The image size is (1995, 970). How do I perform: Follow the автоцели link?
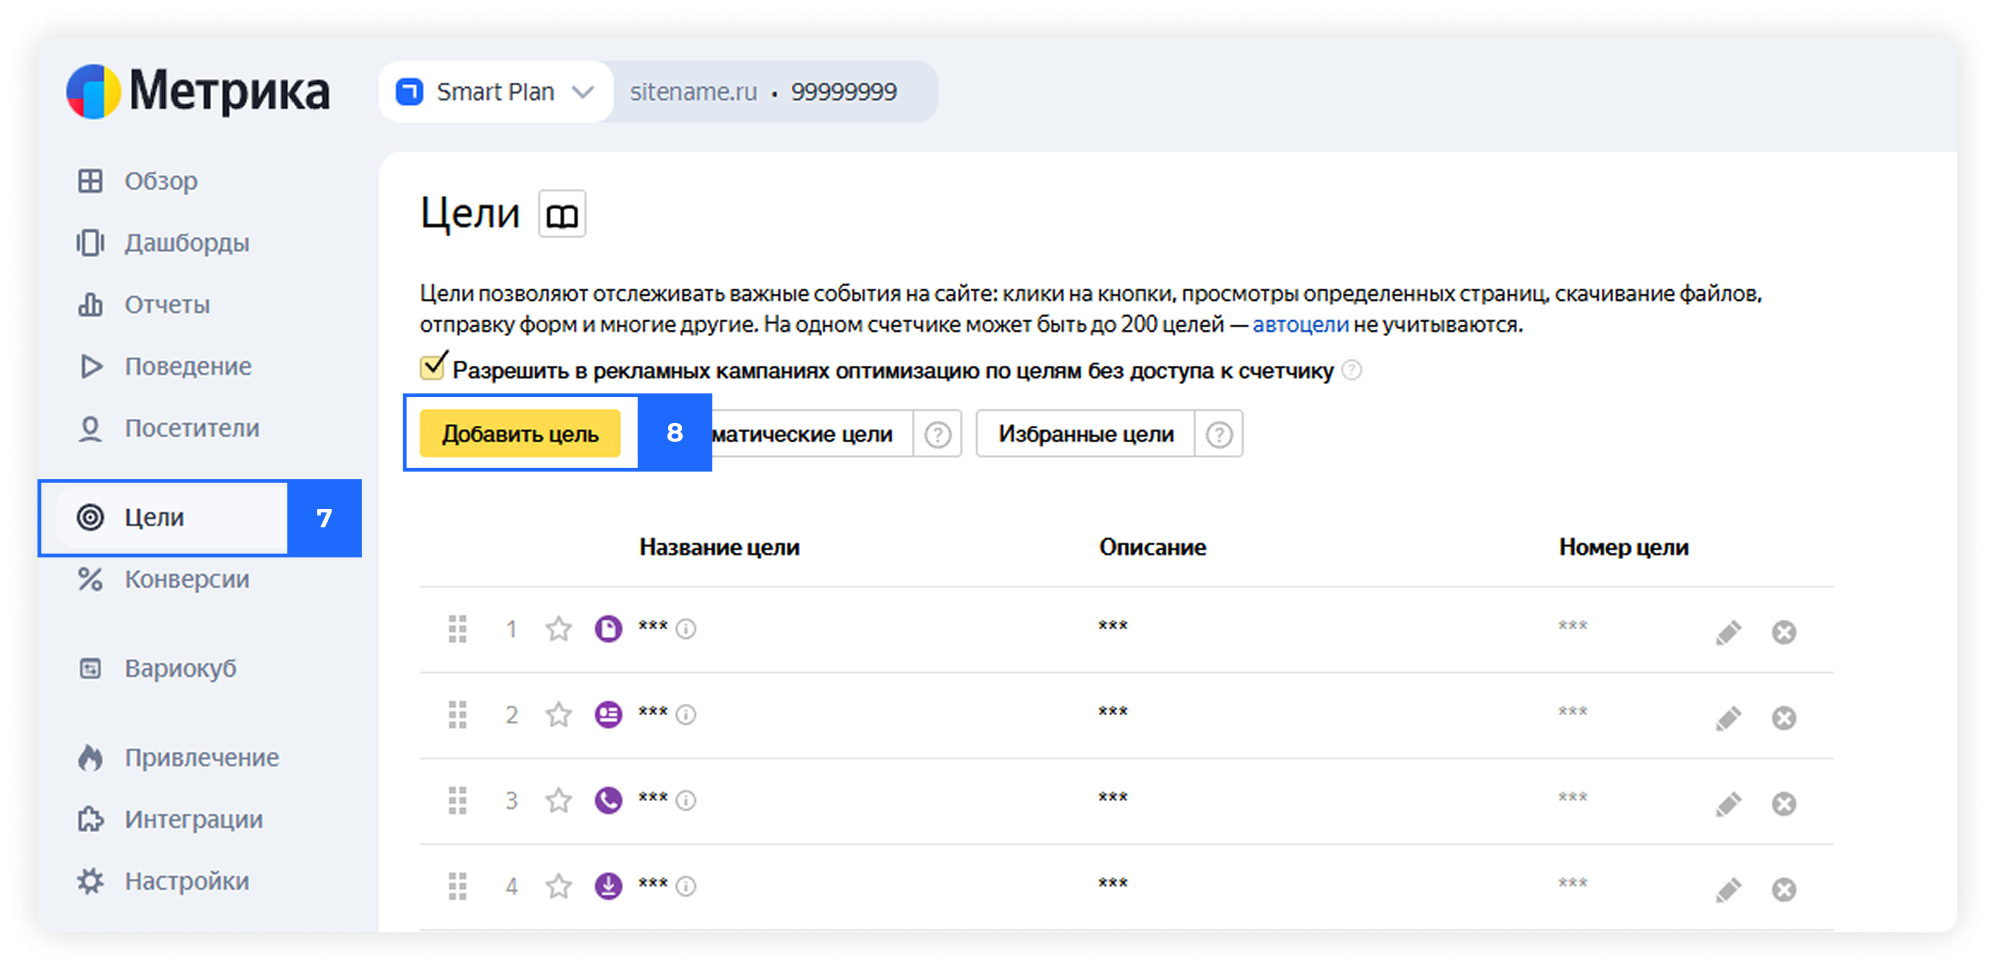(1300, 324)
